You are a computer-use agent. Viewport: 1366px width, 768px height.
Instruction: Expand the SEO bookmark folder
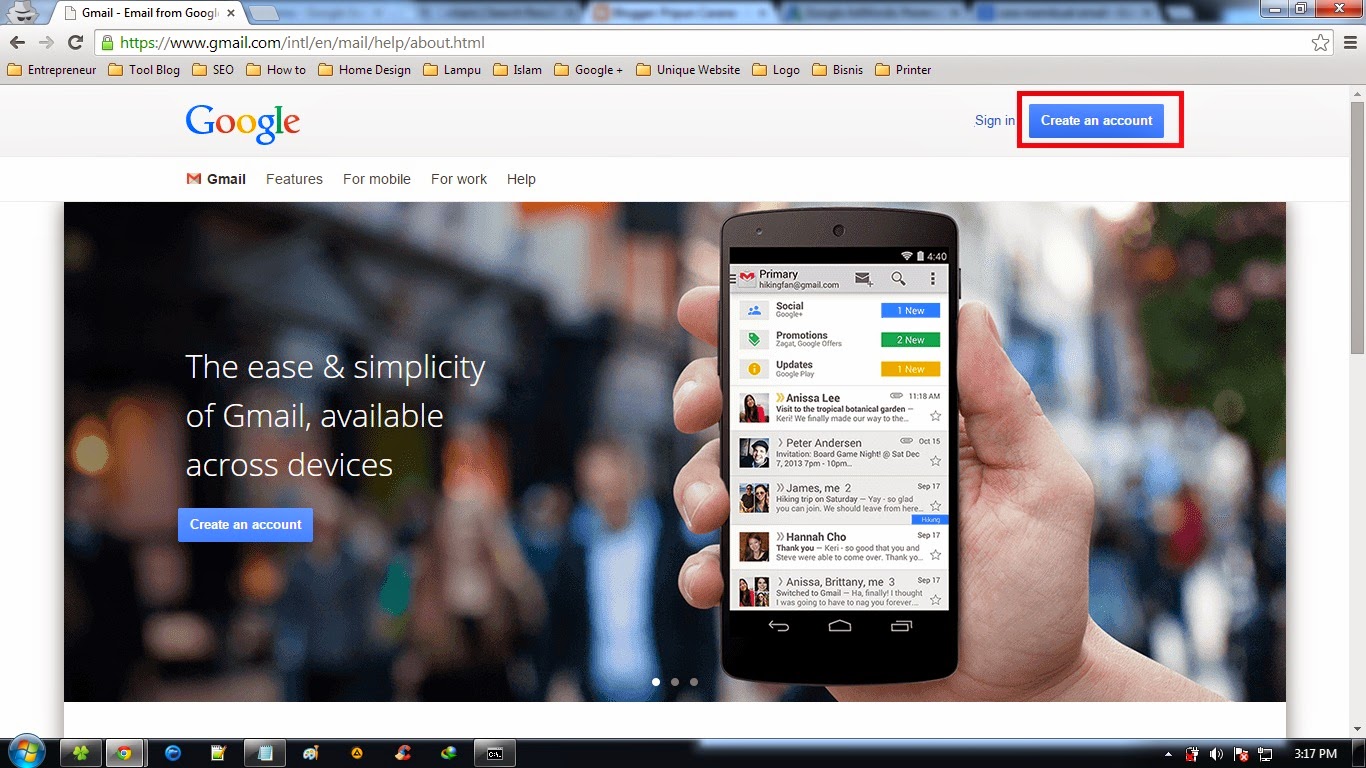click(x=212, y=70)
